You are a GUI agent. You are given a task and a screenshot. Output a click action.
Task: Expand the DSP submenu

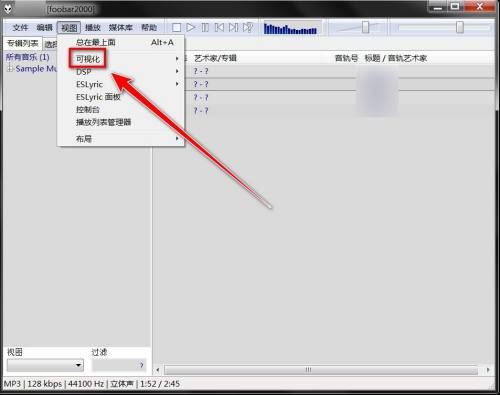click(x=121, y=72)
